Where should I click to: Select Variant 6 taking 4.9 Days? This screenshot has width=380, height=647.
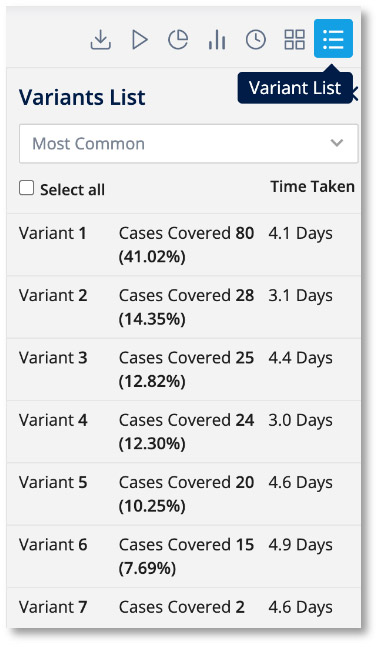(184, 556)
